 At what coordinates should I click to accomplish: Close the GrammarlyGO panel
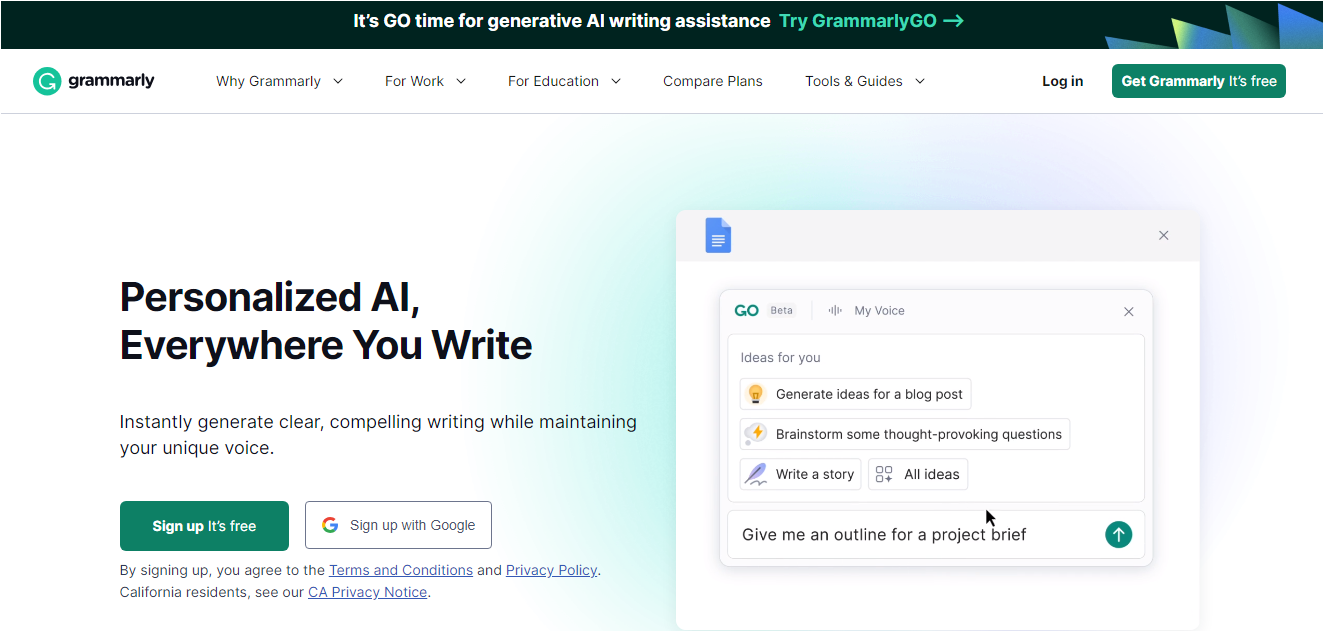point(1128,312)
